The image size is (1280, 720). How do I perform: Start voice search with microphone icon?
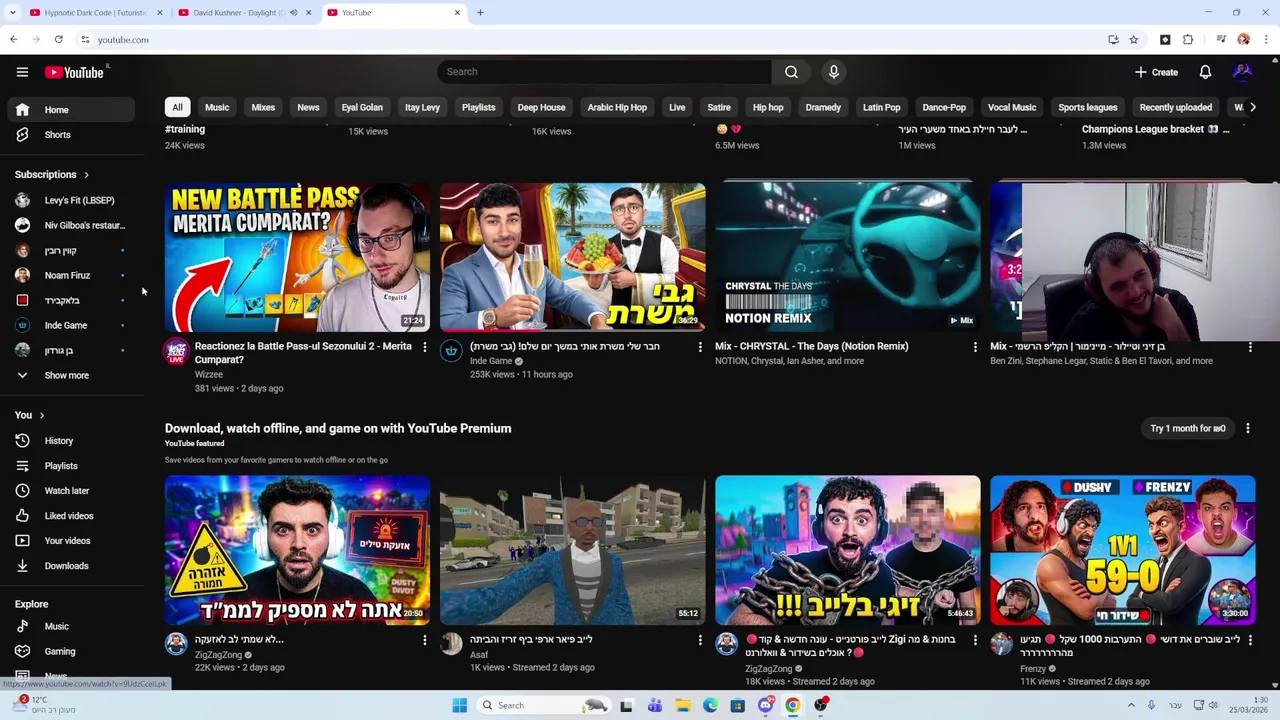coord(833,72)
